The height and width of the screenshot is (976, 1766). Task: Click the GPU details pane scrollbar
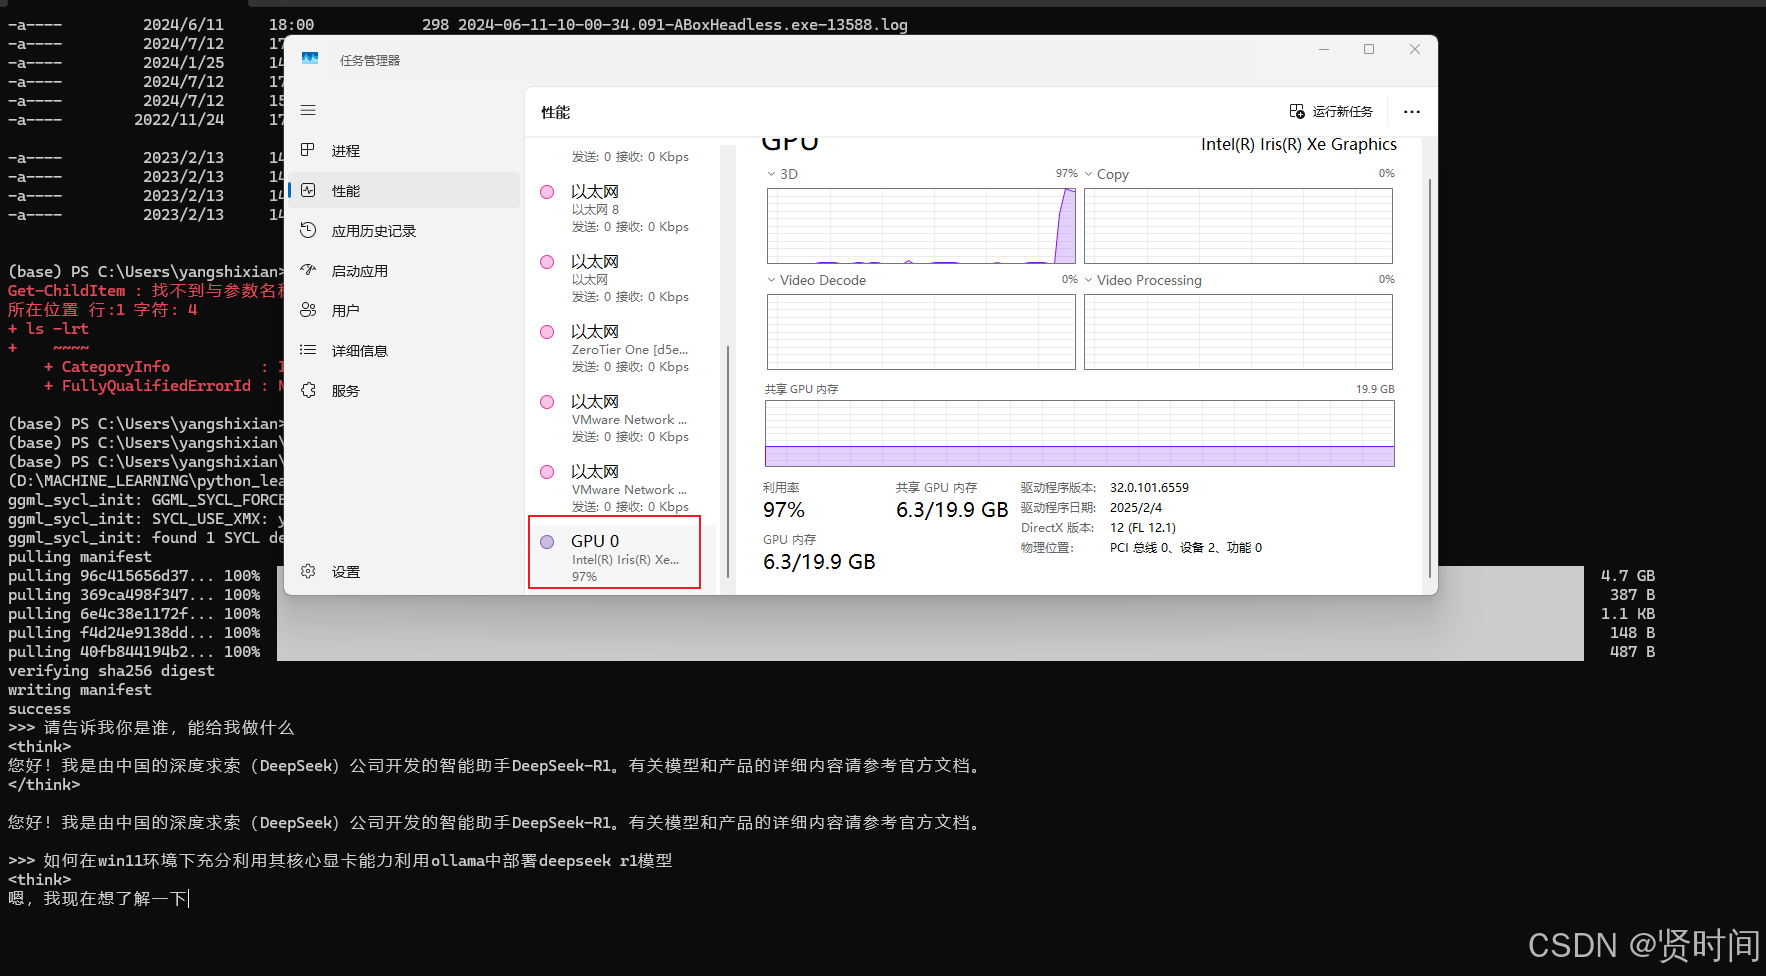pos(1430,378)
